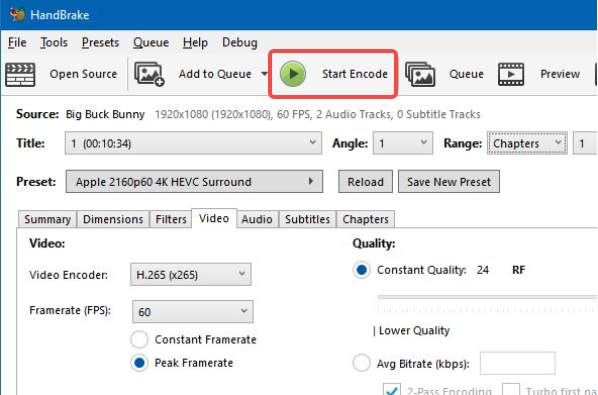Click the Constant Quality value 24
This screenshot has height=395, width=598.
[x=482, y=270]
